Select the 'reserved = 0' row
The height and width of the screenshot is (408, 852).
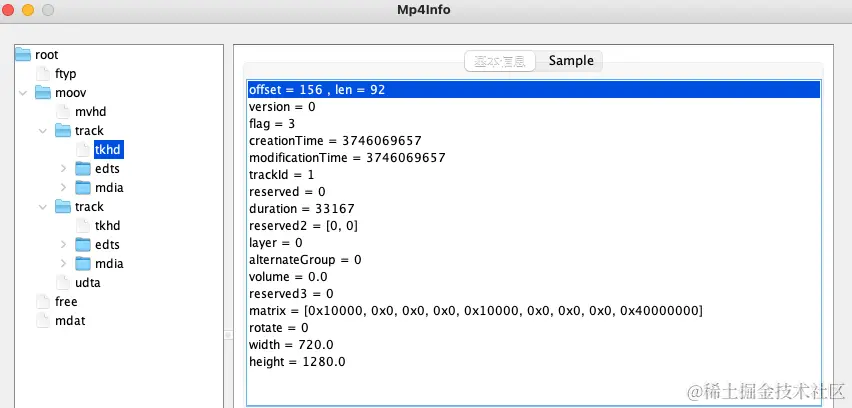point(534,192)
